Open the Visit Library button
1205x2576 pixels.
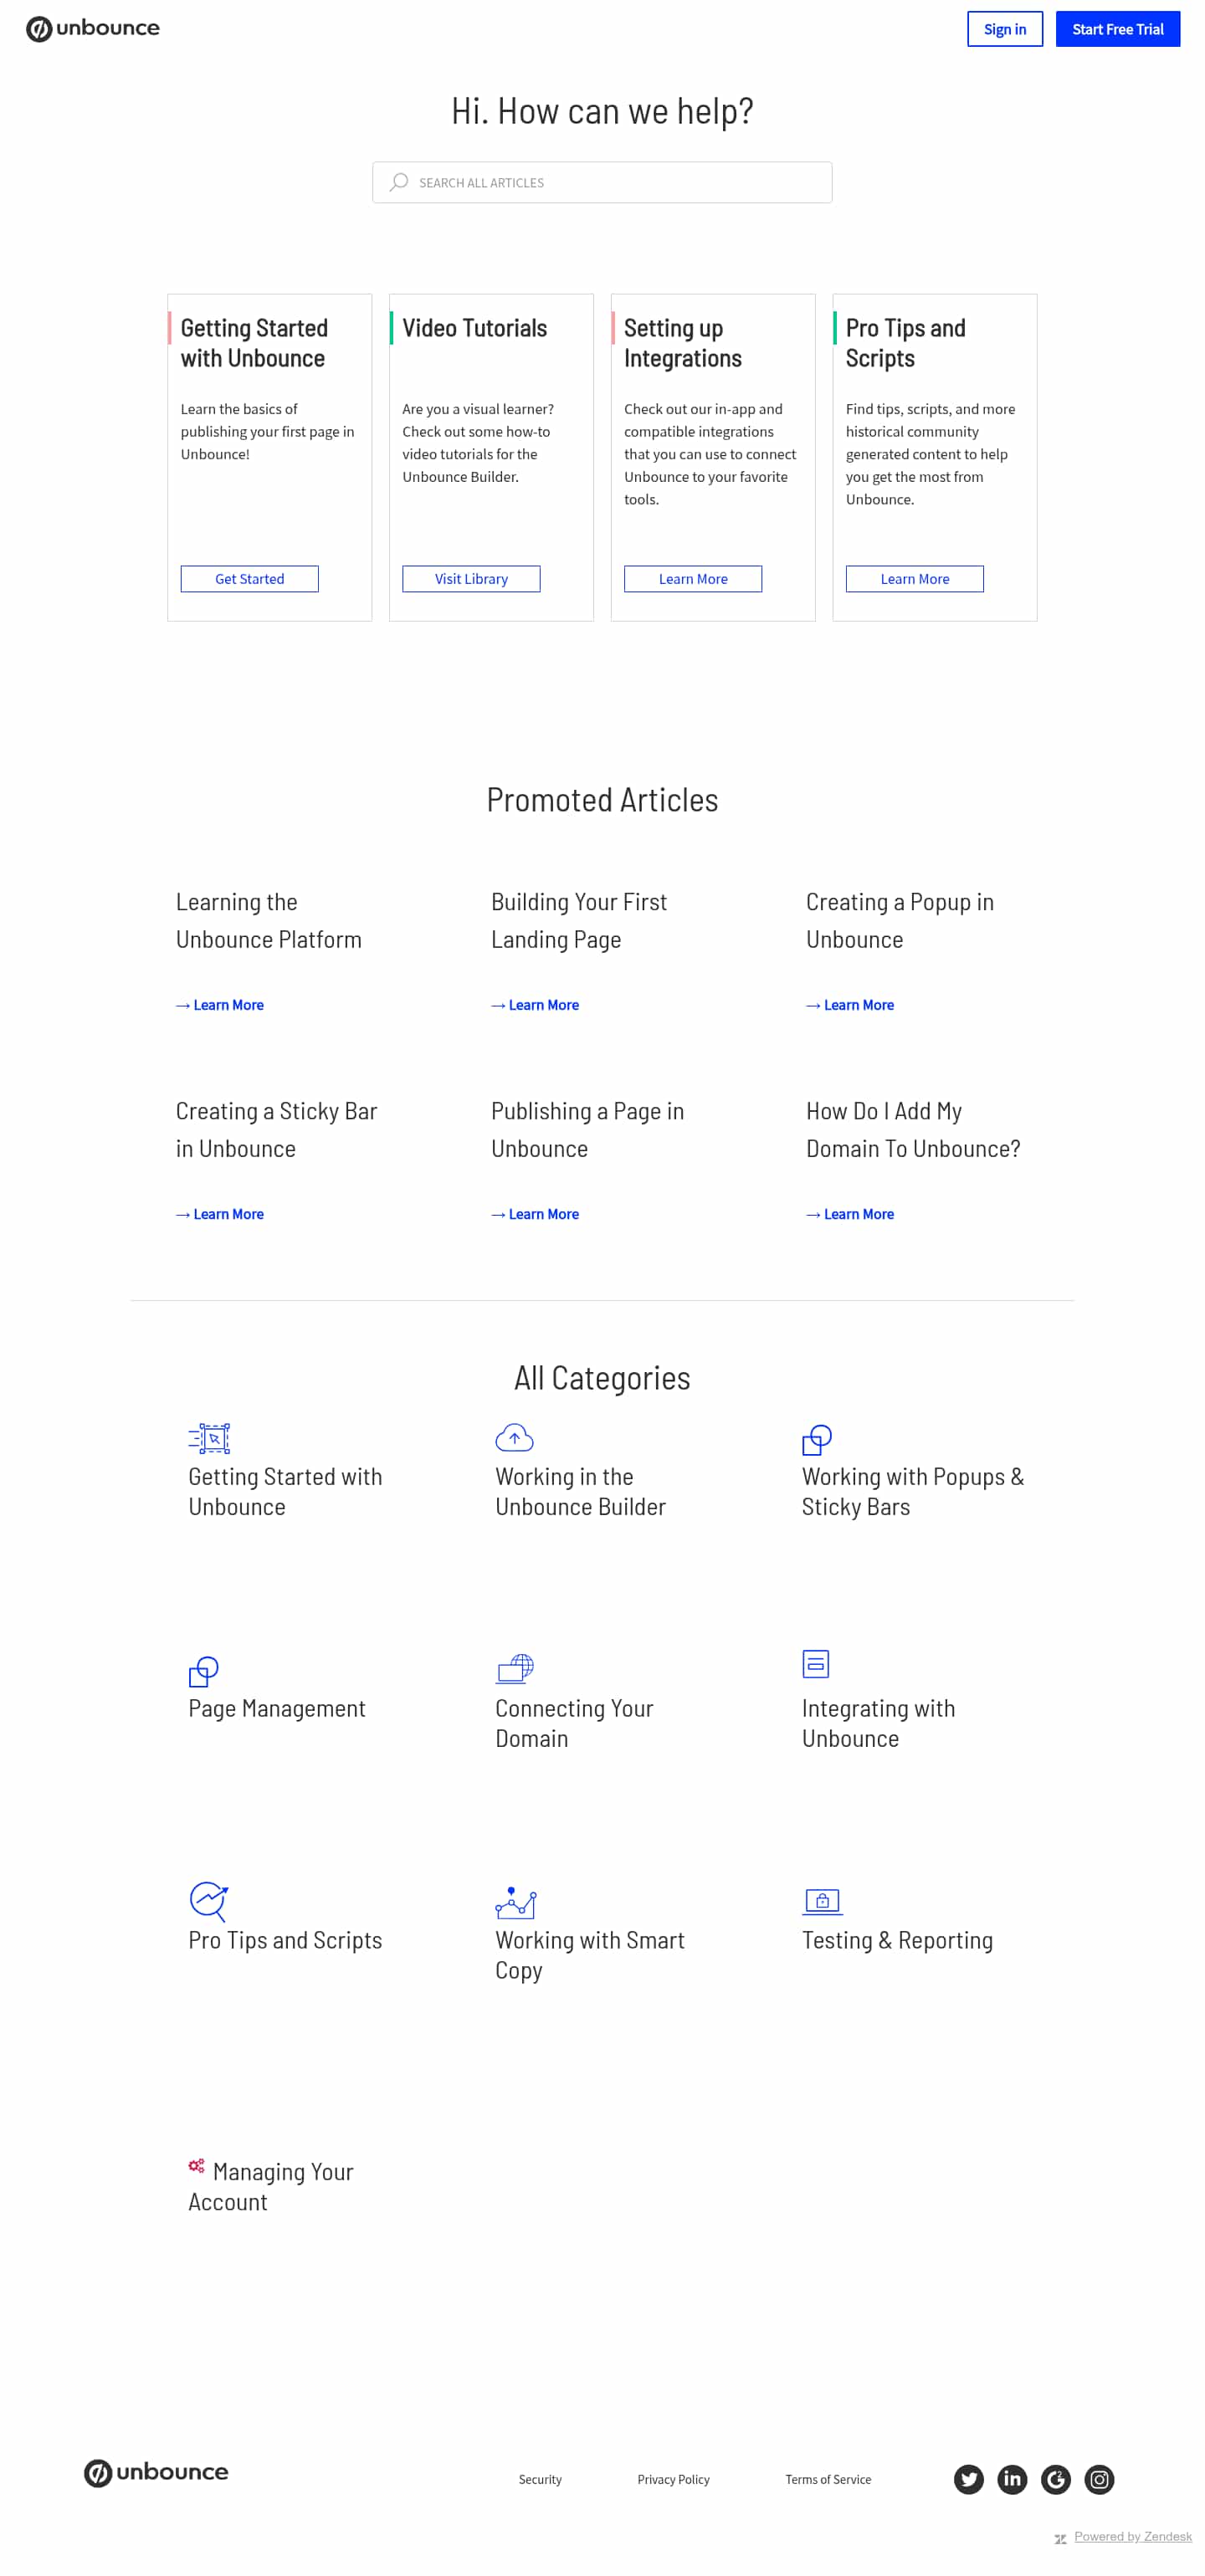point(471,579)
